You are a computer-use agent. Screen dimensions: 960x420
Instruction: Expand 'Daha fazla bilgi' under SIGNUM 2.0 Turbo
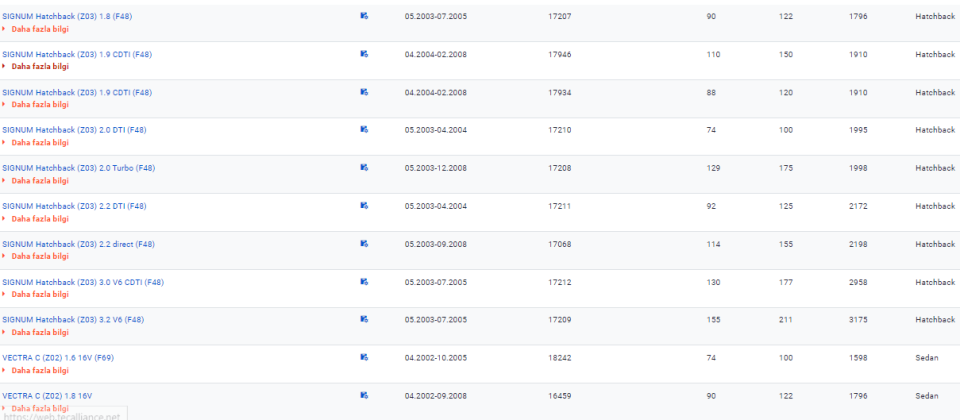(40, 181)
